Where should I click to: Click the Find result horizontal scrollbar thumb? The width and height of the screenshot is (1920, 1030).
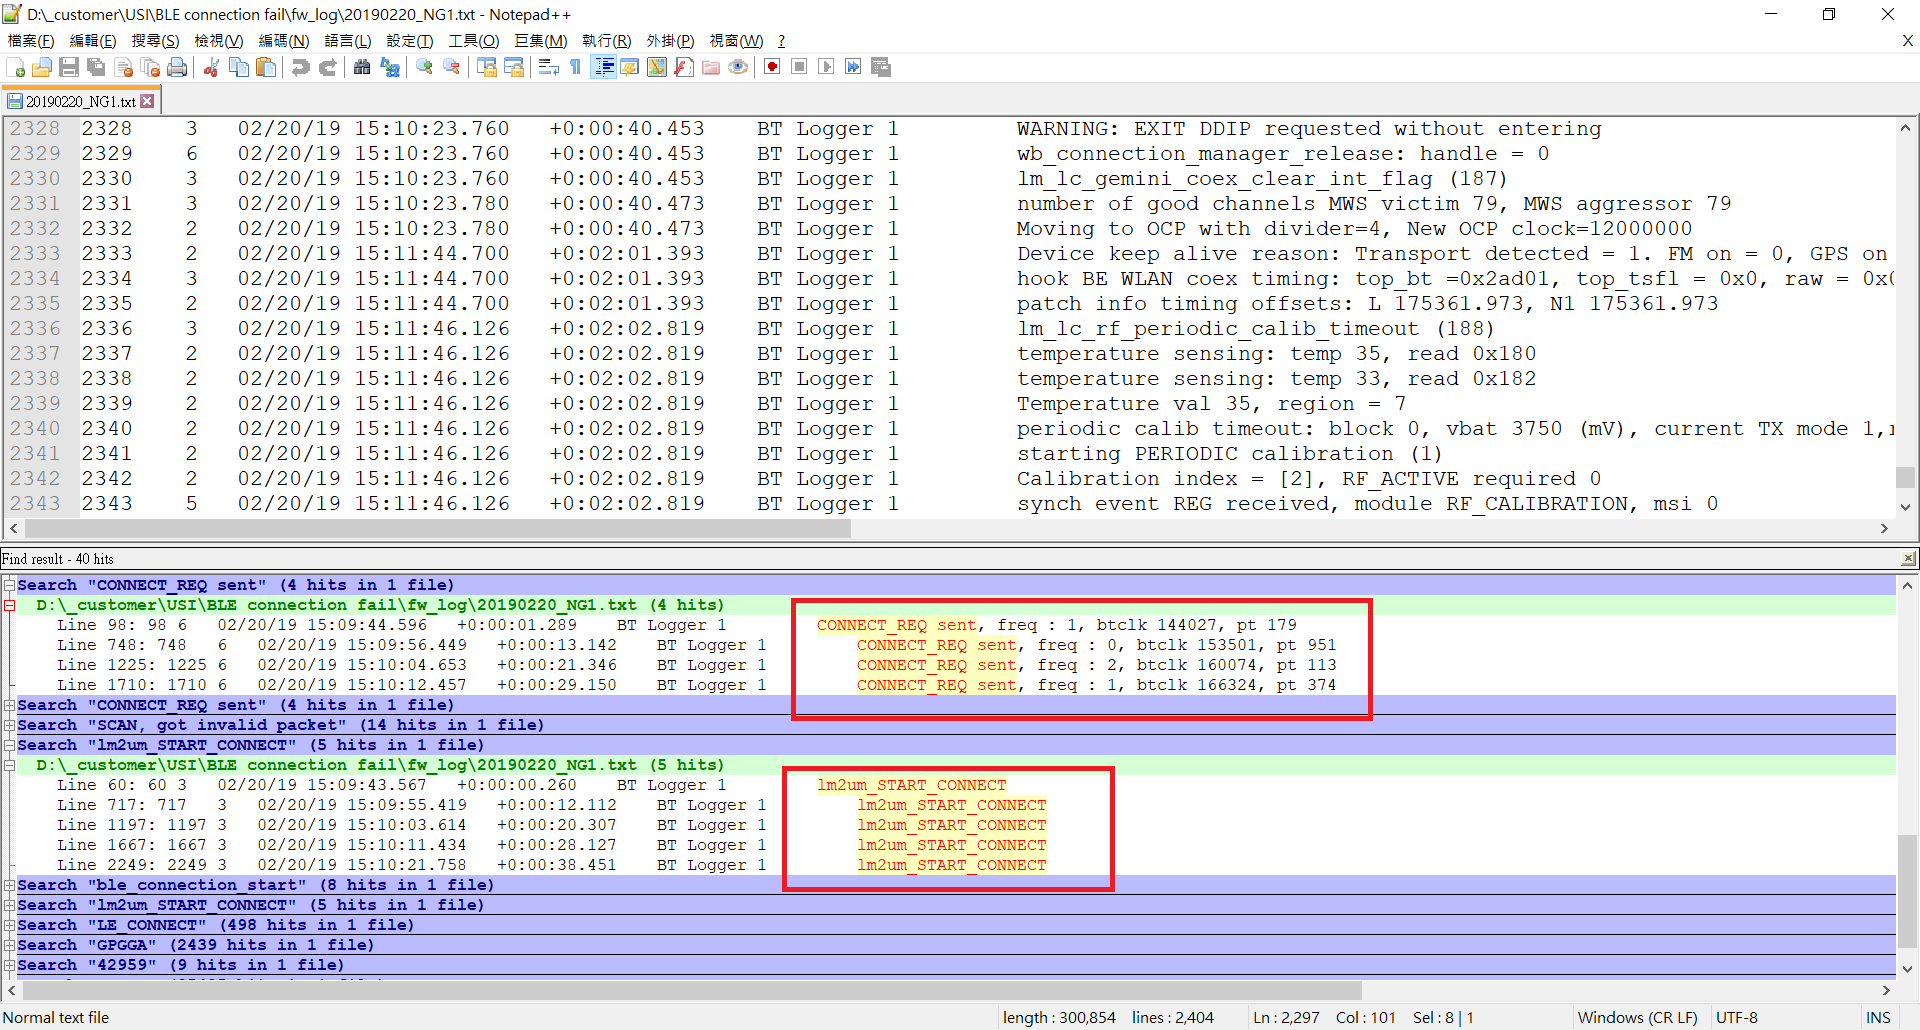(692, 990)
